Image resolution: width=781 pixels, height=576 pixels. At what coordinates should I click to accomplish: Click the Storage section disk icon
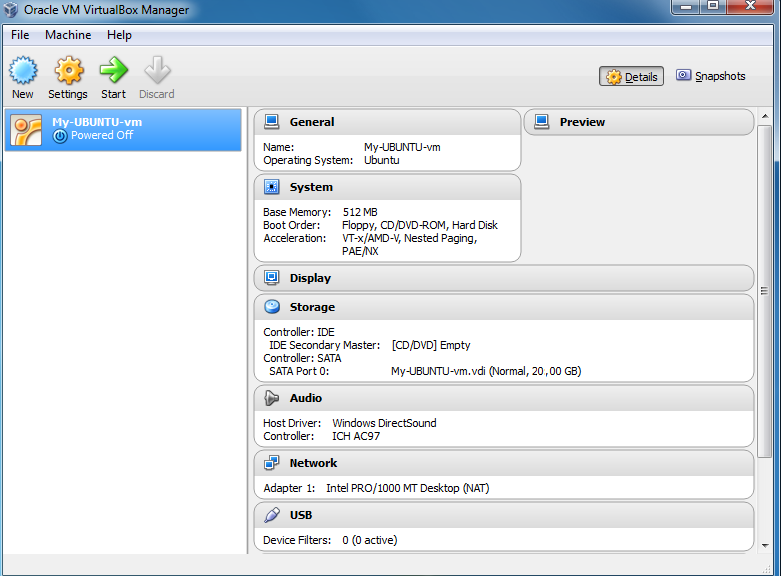pos(272,306)
